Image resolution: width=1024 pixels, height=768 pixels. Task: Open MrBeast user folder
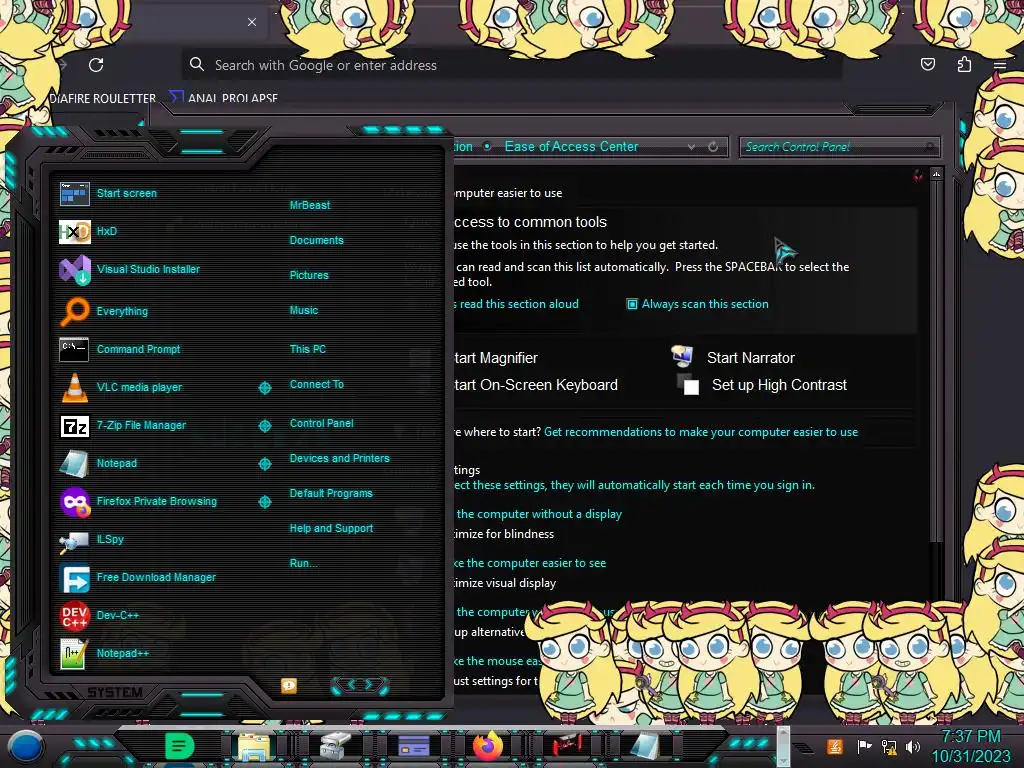tap(310, 205)
